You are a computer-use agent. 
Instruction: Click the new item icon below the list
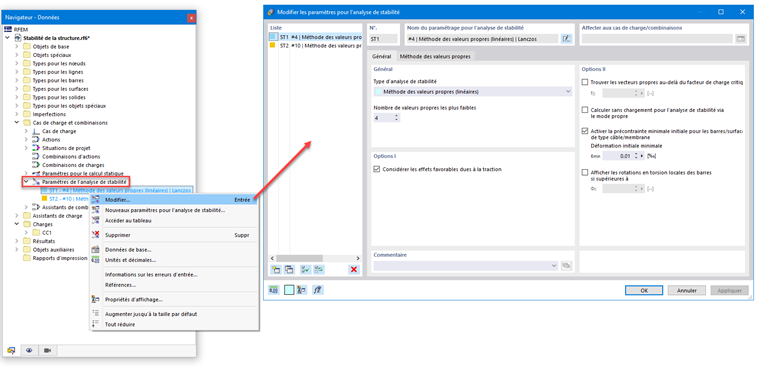click(x=276, y=270)
